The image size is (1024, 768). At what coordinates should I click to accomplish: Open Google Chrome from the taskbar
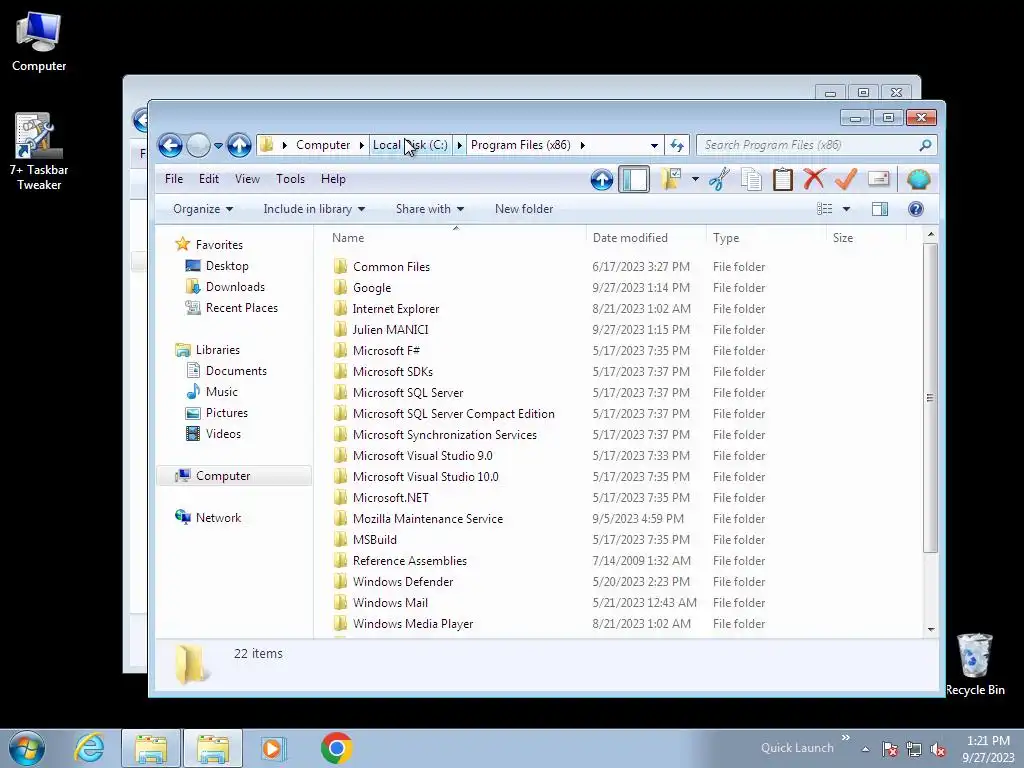pyautogui.click(x=336, y=748)
